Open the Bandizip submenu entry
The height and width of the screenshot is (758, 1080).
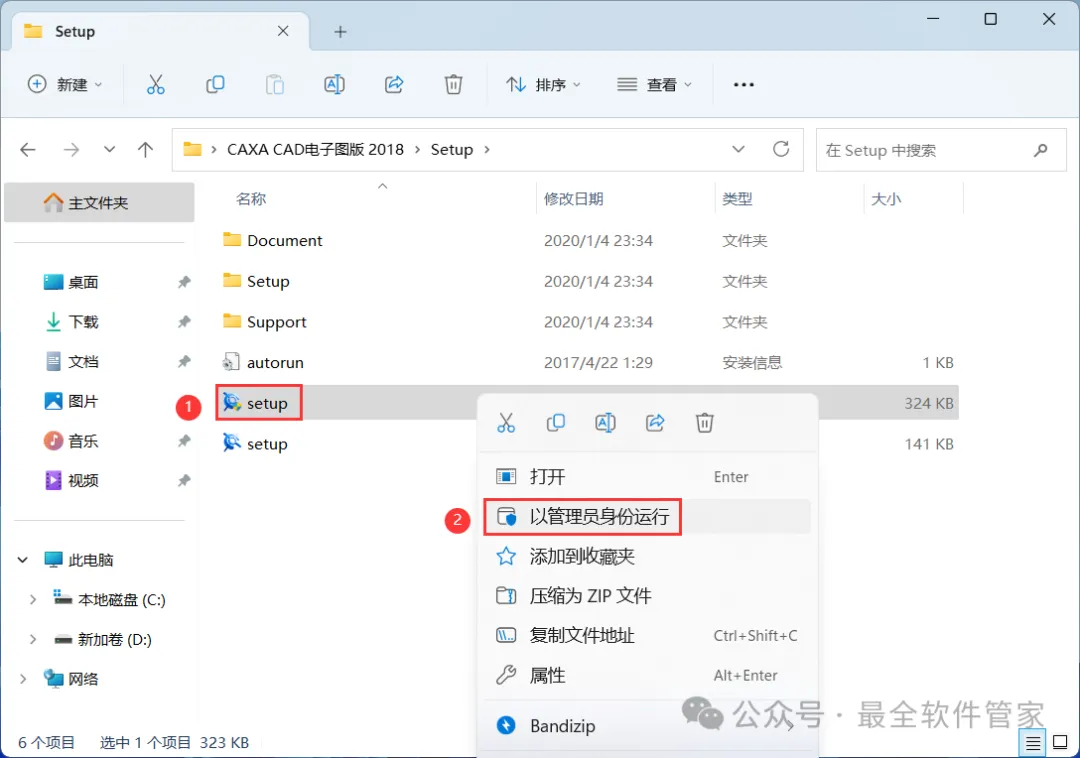pyautogui.click(x=647, y=726)
